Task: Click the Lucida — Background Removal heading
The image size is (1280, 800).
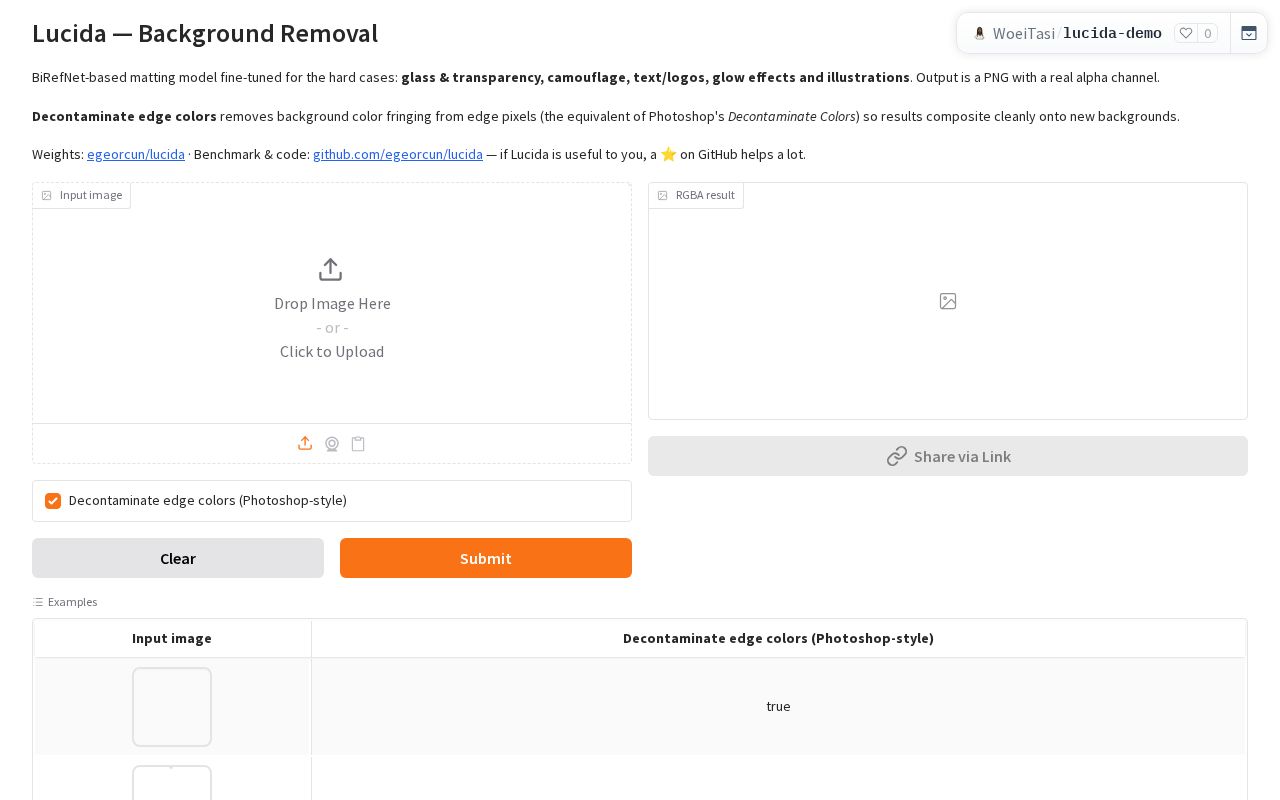Action: (205, 33)
